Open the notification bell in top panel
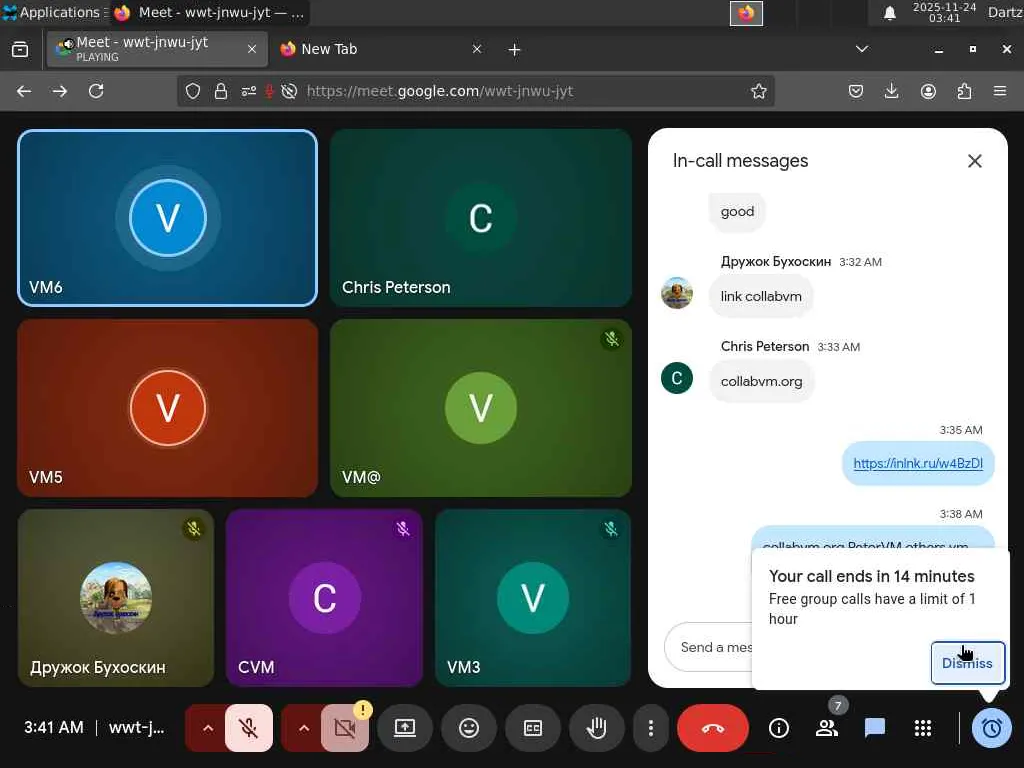Screen dimensions: 1024x768 (x=889, y=12)
